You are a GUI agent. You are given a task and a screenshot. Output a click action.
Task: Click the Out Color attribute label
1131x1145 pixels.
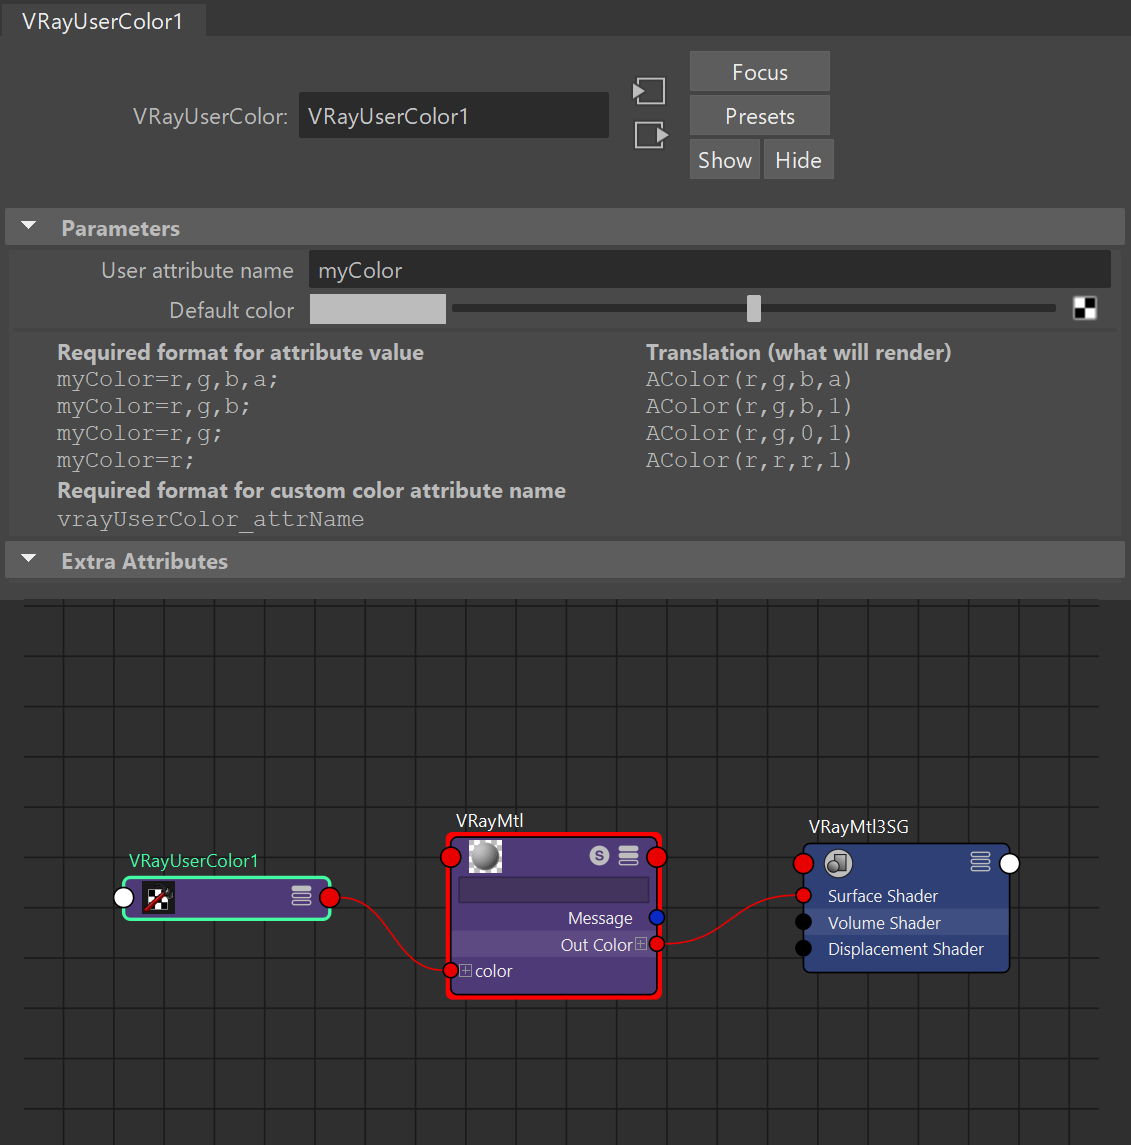596,945
